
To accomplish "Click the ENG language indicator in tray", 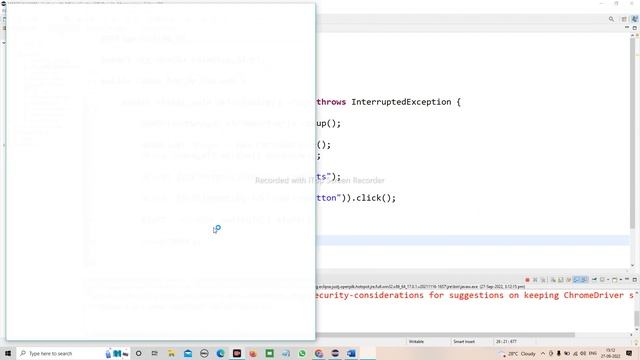I will point(593,353).
